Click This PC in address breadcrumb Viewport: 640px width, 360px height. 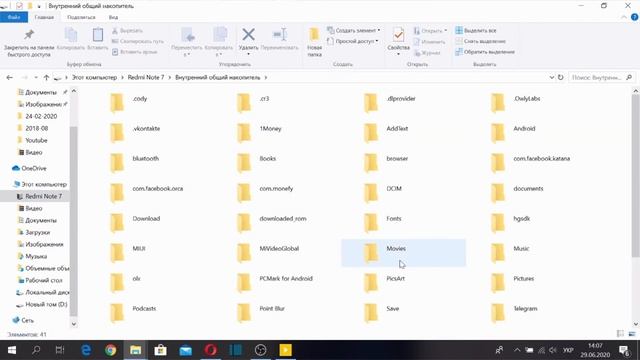94,78
